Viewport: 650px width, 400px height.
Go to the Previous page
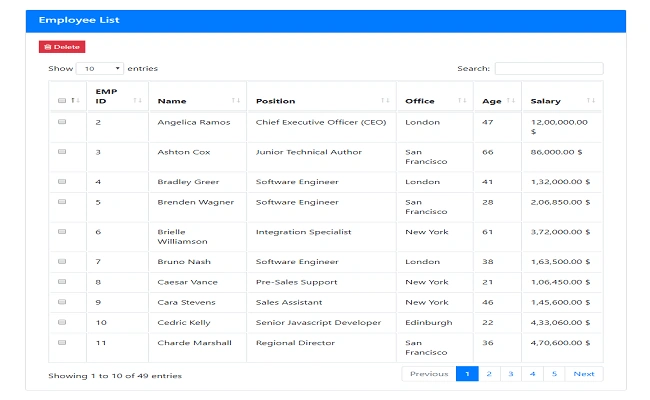[429, 374]
